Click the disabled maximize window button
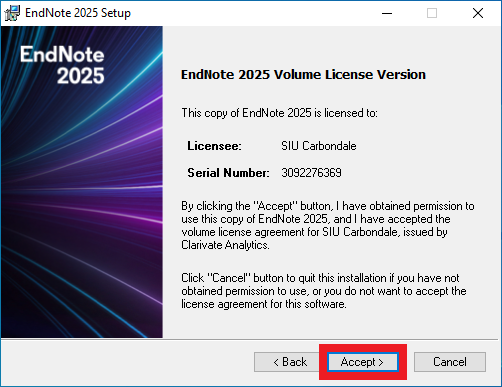 click(432, 13)
